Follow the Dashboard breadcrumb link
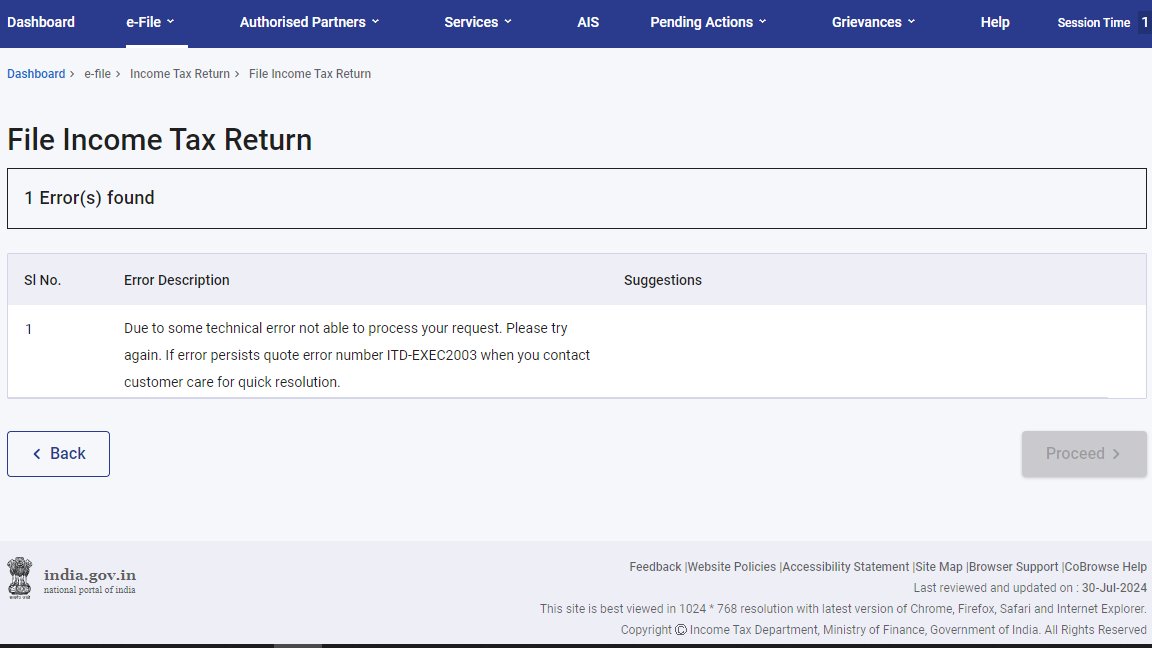 pos(36,73)
